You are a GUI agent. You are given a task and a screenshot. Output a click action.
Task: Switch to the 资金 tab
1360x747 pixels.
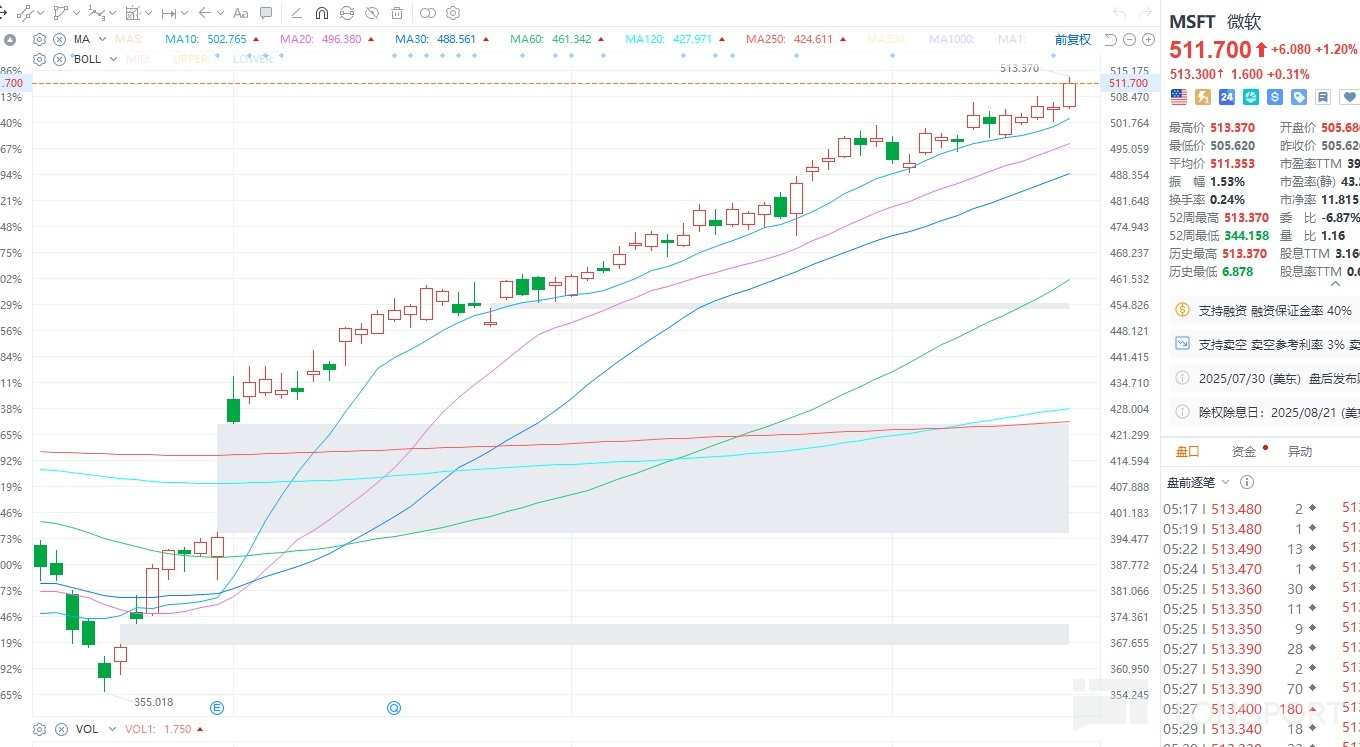point(1244,451)
